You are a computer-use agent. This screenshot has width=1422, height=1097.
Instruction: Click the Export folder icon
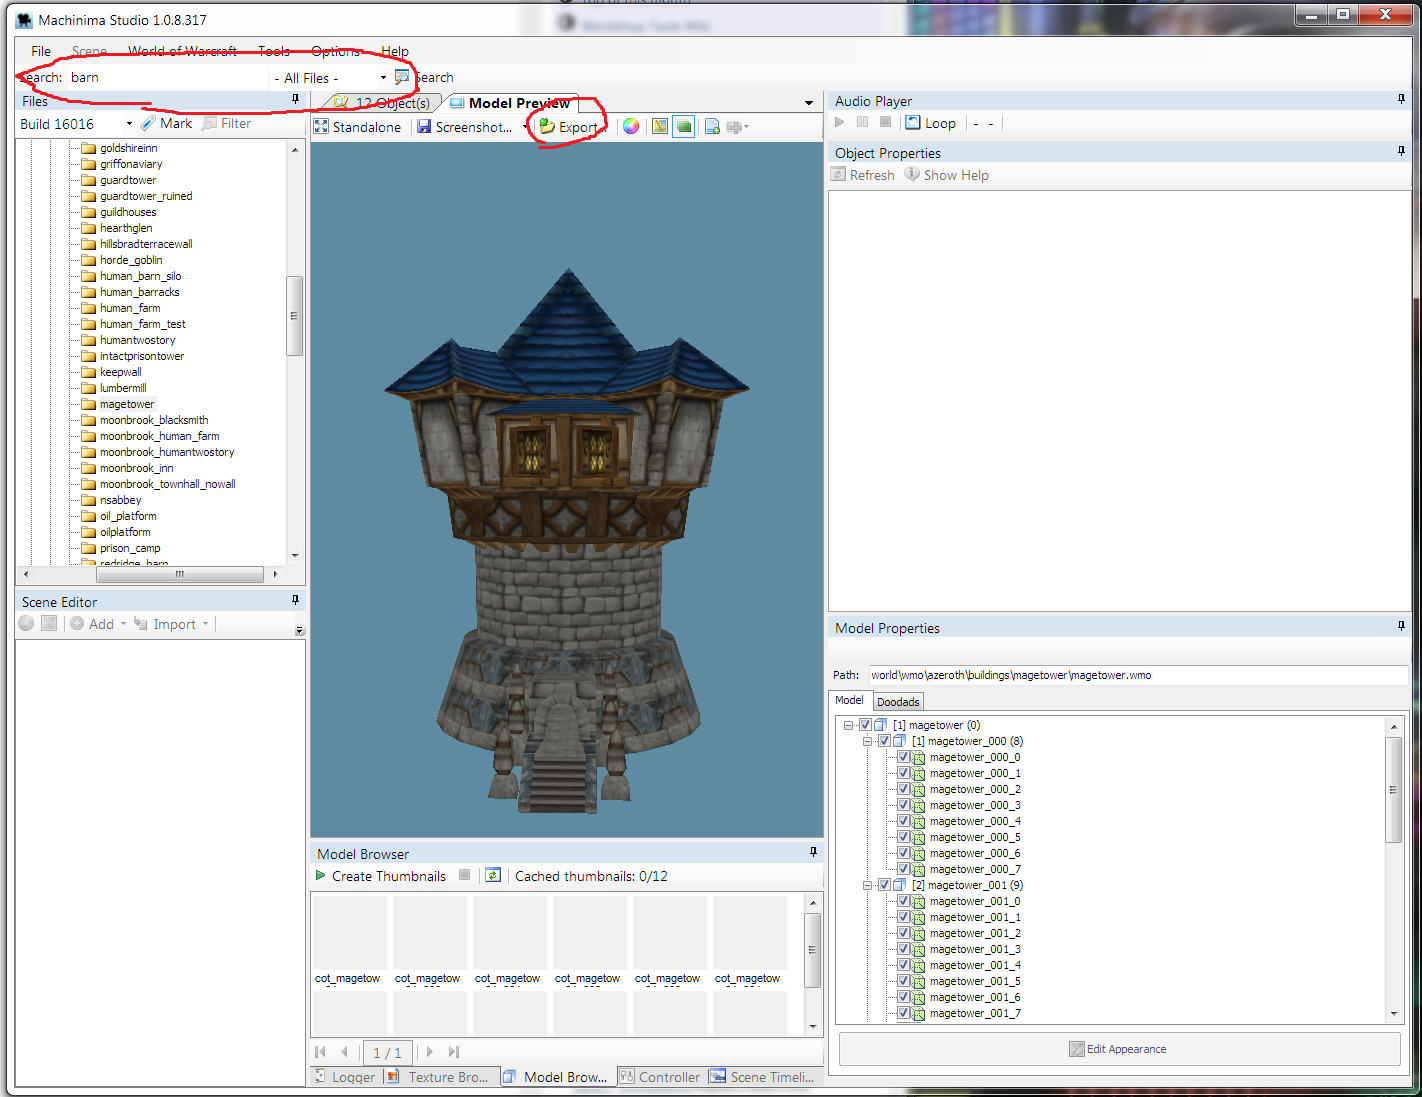pos(547,127)
